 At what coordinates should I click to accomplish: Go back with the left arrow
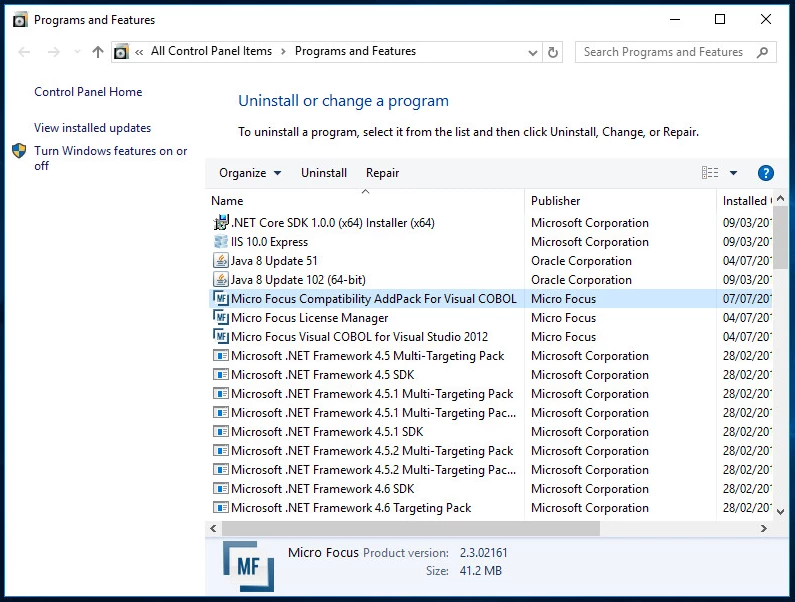point(24,52)
